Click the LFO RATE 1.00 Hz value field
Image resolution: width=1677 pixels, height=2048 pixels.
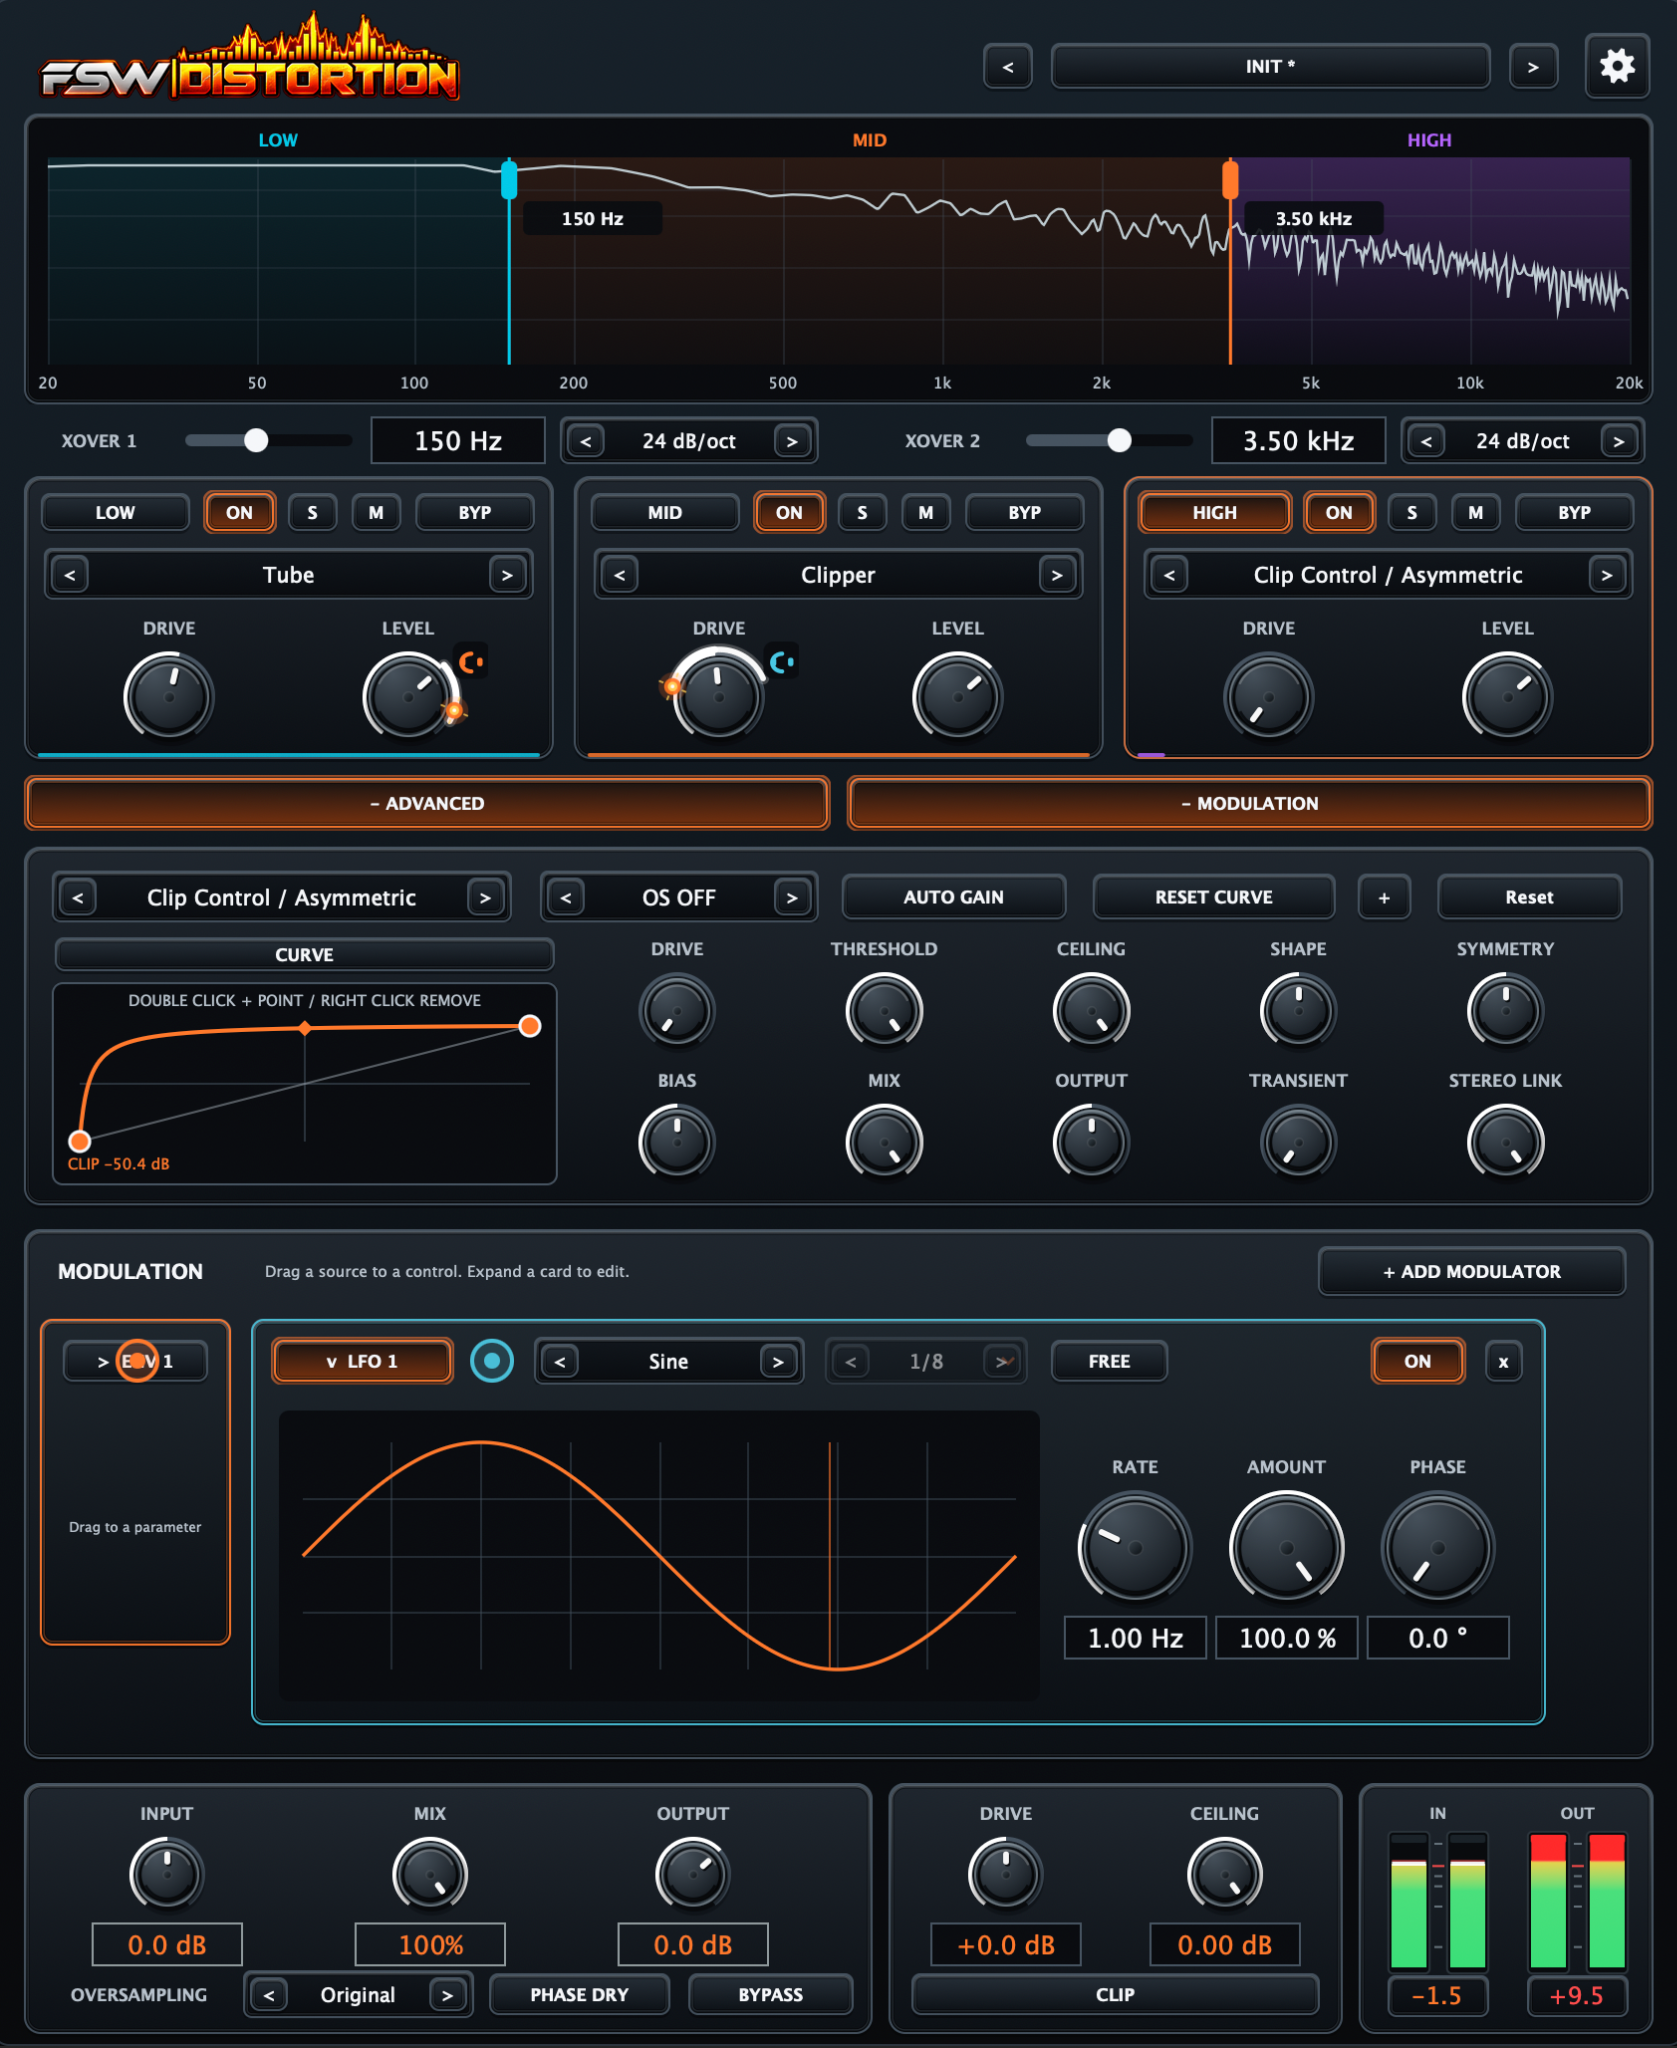1135,1638
